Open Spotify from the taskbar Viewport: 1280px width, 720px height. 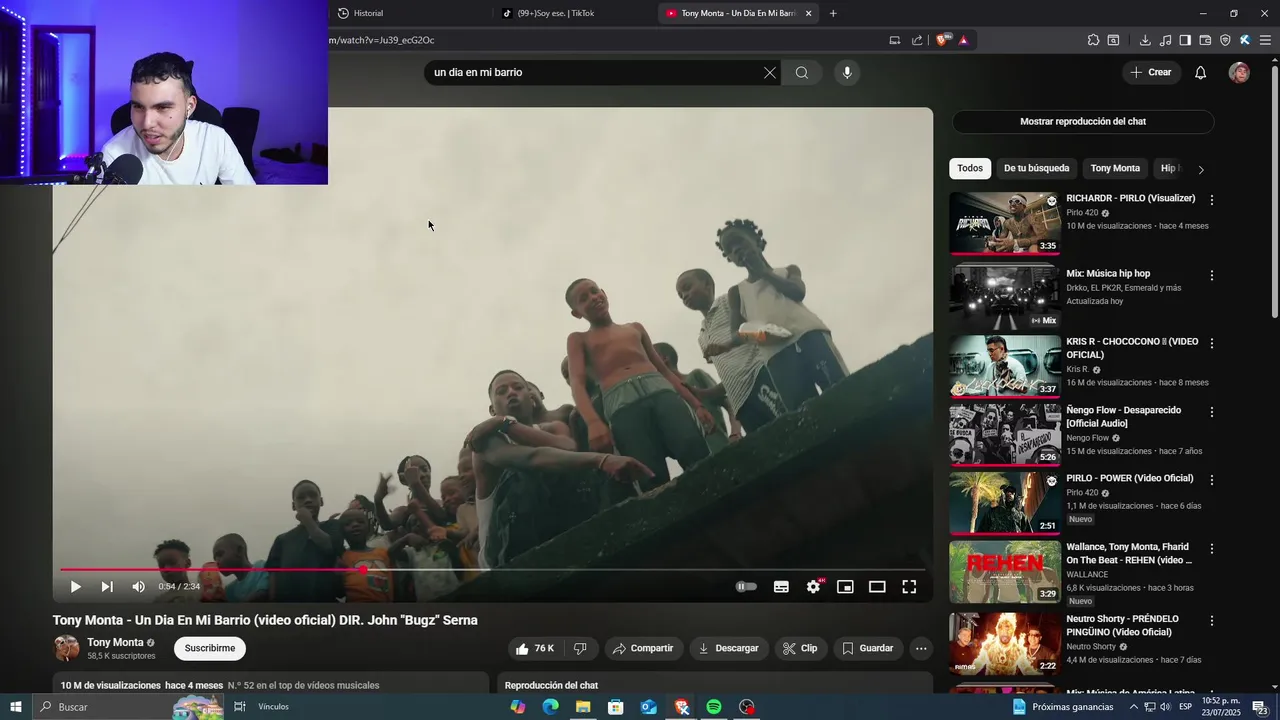714,707
